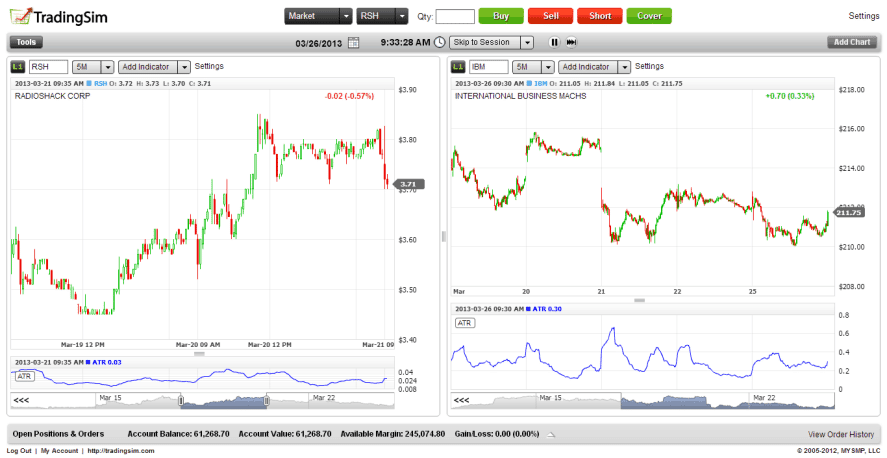Open the Market order type dropdown
This screenshot has height=458, width=887.
(x=318, y=16)
